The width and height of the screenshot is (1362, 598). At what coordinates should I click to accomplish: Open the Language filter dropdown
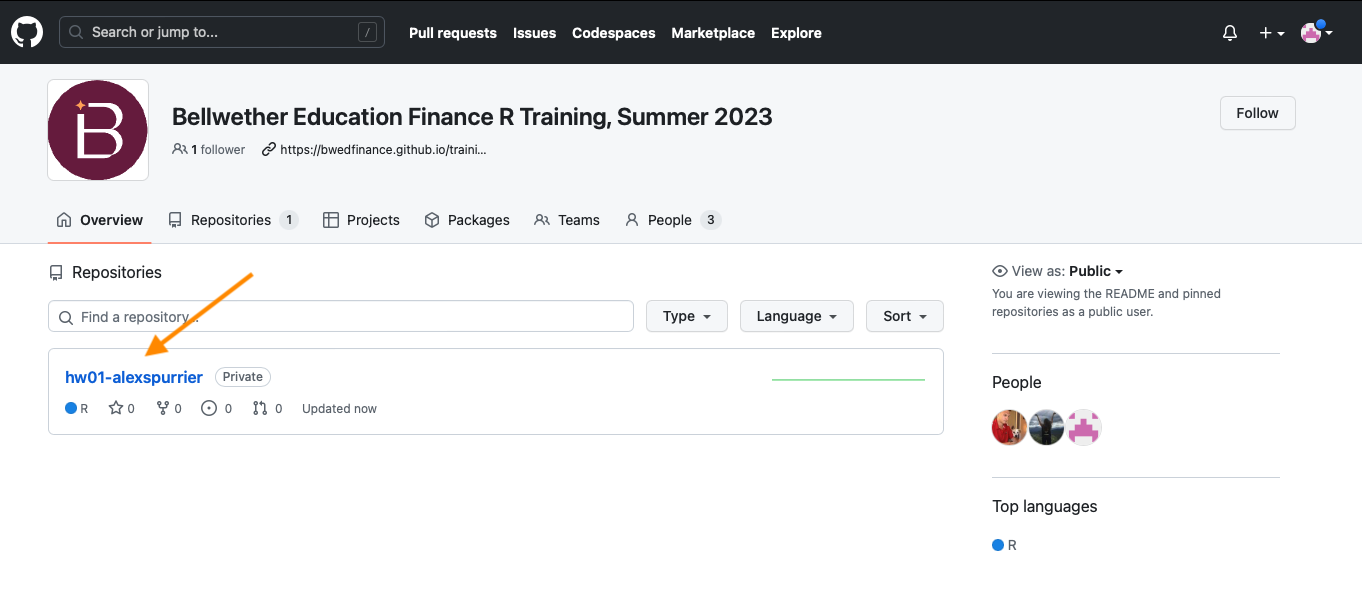796,316
